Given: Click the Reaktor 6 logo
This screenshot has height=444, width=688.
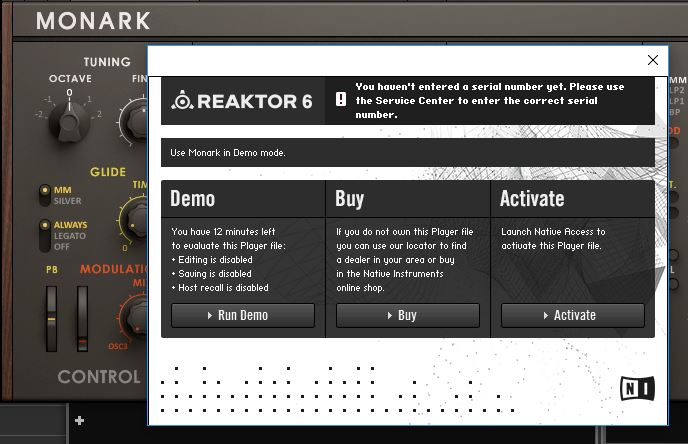Looking at the screenshot, I should (x=242, y=101).
